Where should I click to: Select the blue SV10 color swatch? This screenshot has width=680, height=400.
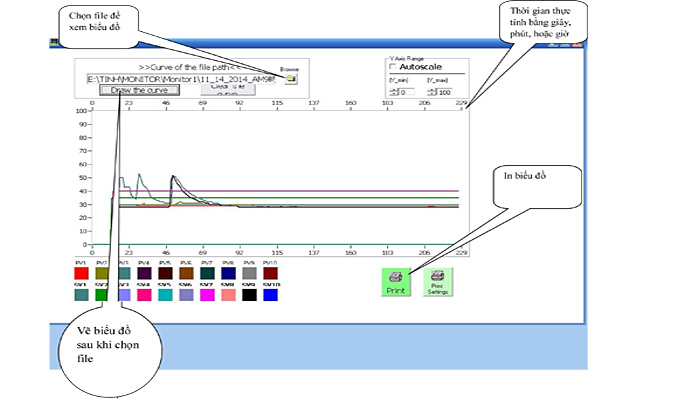coord(270,295)
